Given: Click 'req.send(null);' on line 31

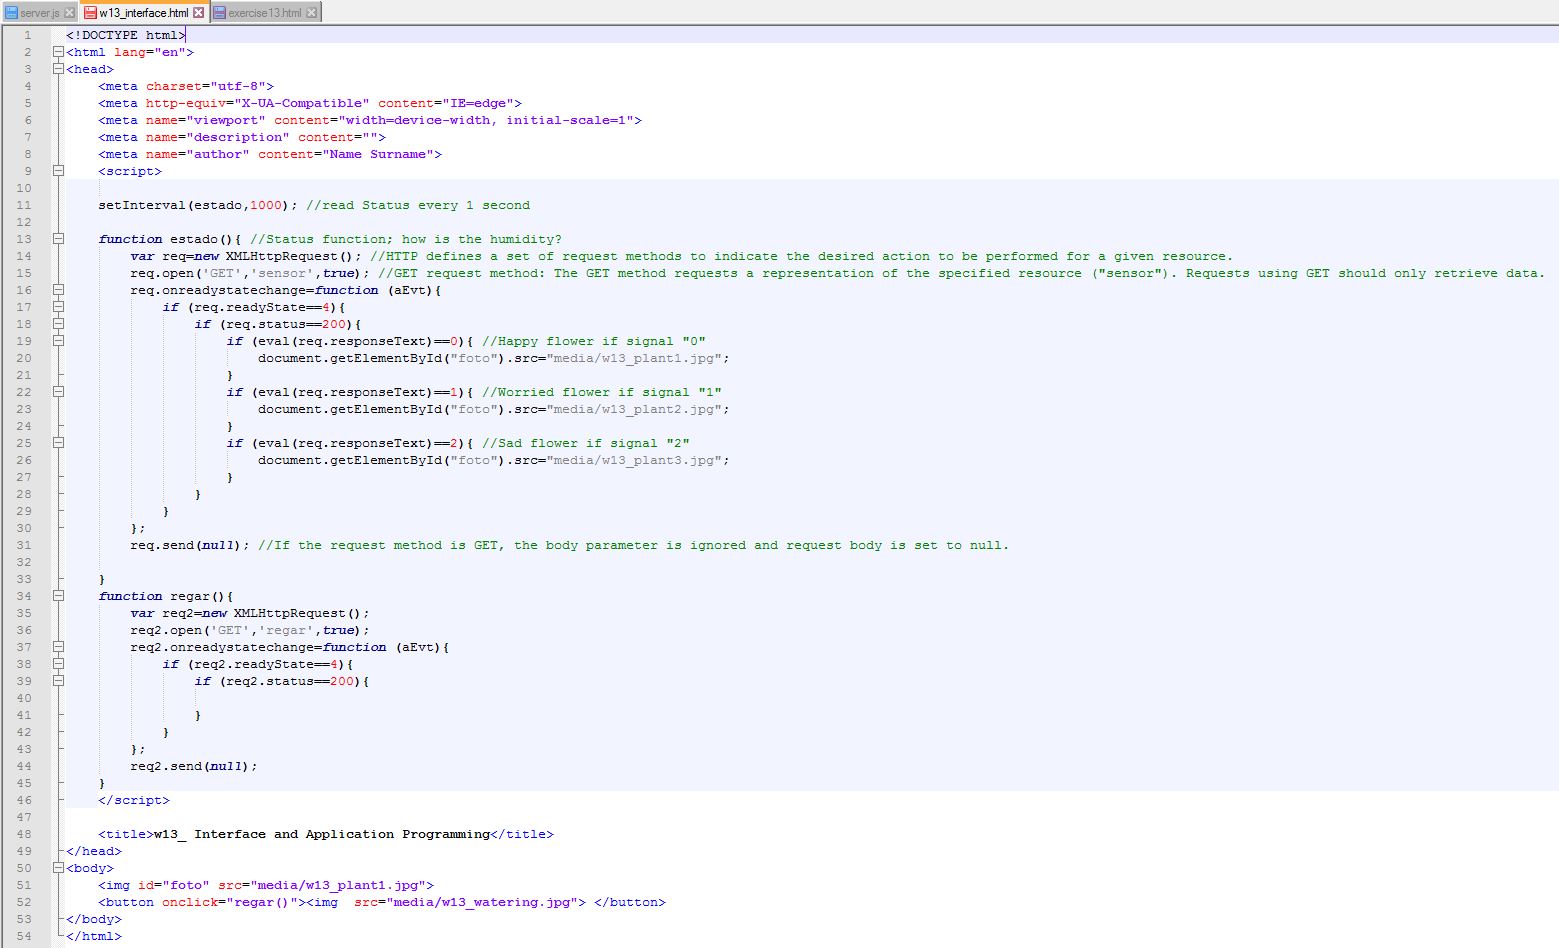Looking at the screenshot, I should click(x=190, y=545).
